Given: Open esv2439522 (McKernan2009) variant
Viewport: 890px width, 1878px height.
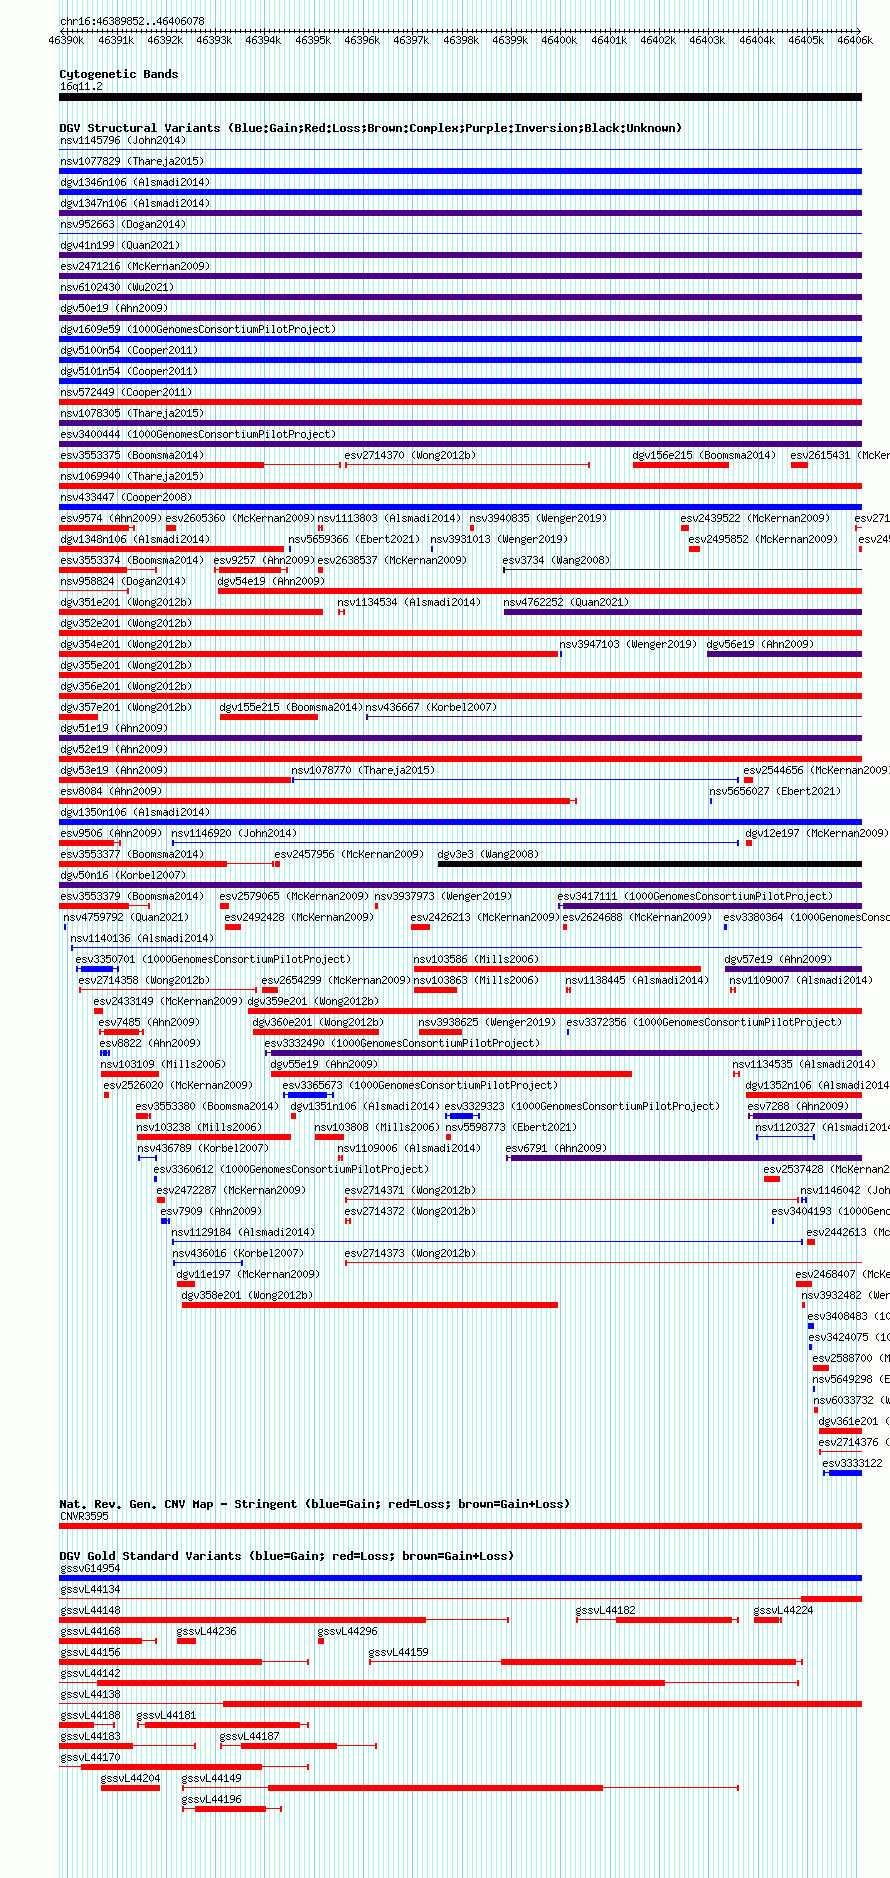Looking at the screenshot, I should point(756,518).
